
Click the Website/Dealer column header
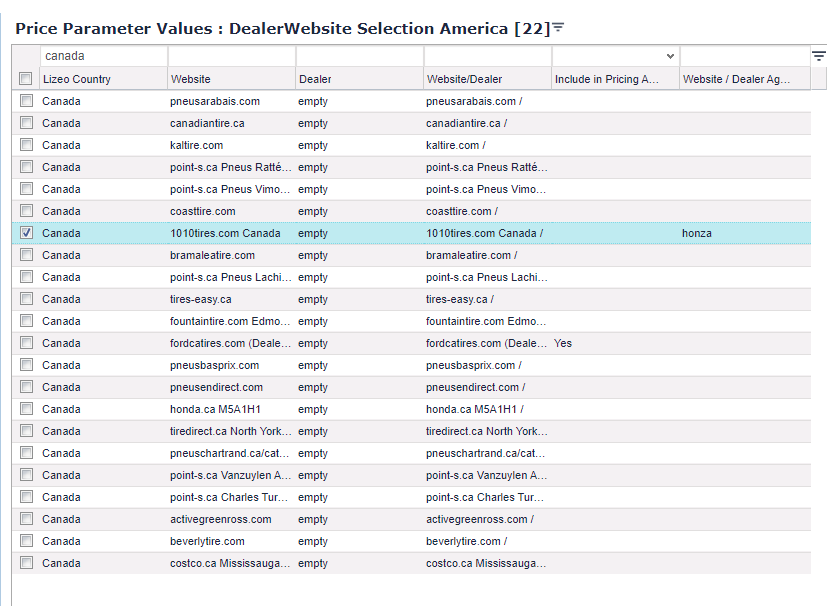pos(486,79)
